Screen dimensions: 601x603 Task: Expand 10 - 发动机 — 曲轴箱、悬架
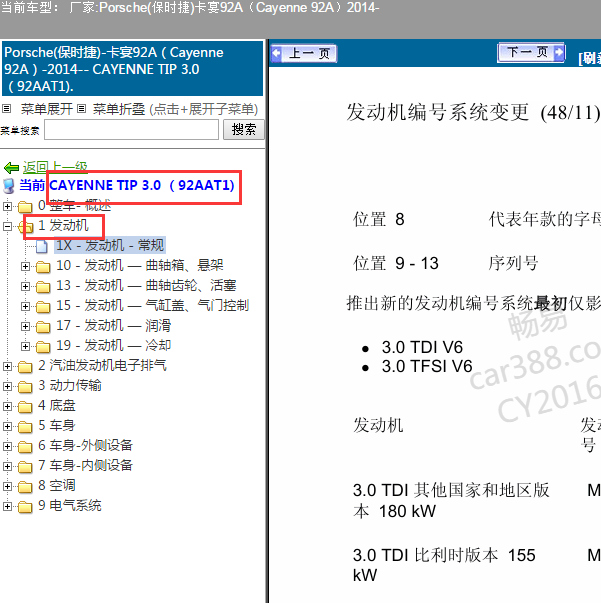(25, 266)
